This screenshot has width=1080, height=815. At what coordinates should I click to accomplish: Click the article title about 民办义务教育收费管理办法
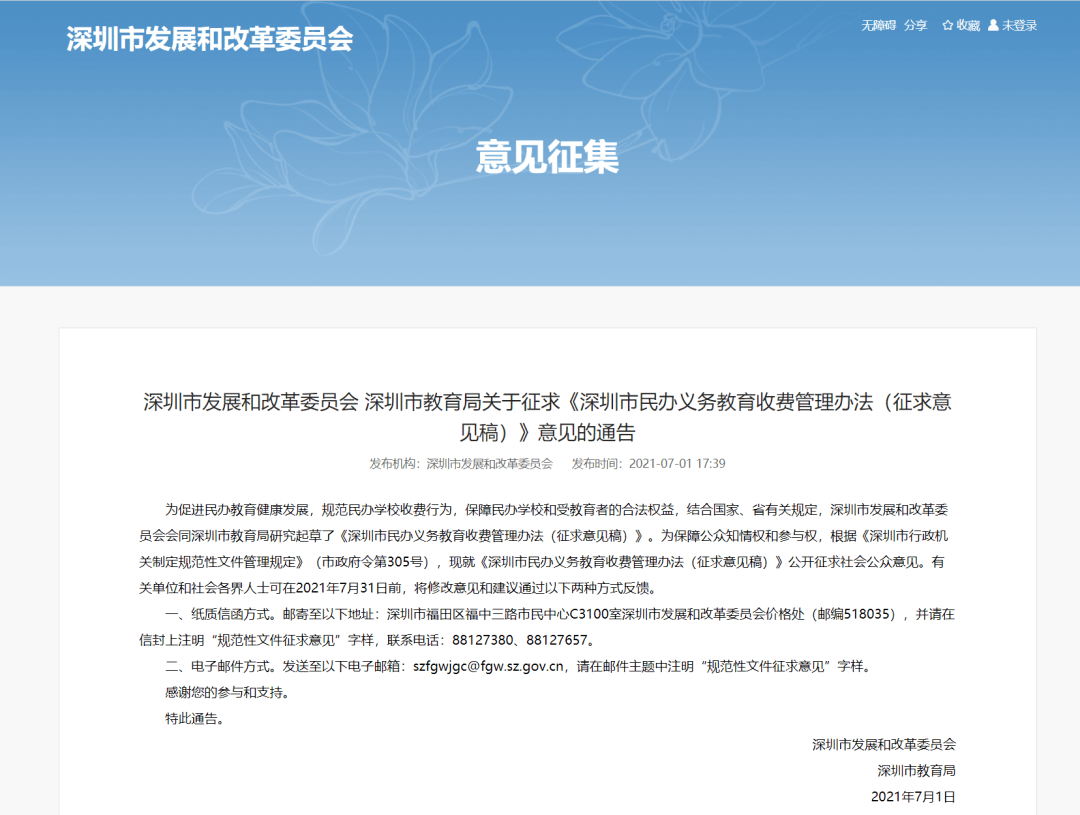pos(546,417)
